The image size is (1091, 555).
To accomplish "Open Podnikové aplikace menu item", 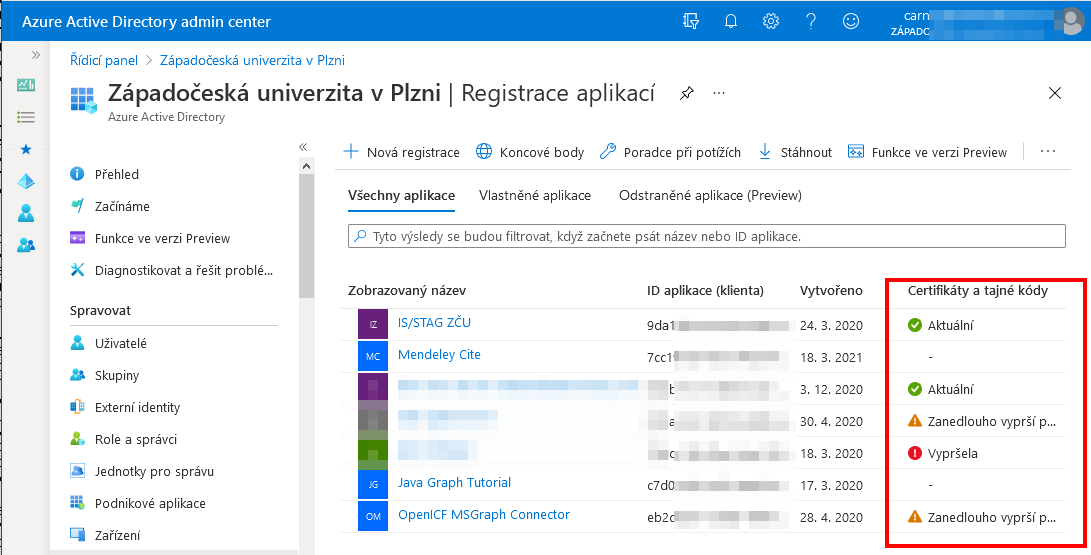I will 150,504.
